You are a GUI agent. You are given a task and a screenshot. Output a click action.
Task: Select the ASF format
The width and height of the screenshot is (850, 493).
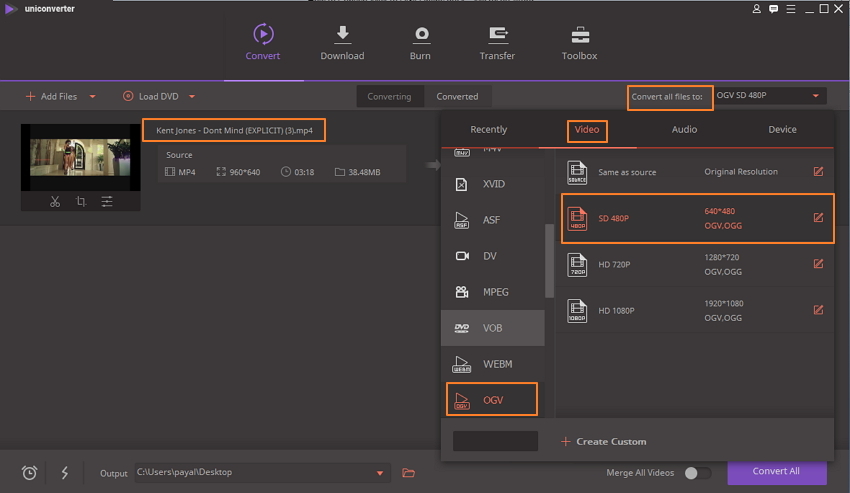(492, 220)
